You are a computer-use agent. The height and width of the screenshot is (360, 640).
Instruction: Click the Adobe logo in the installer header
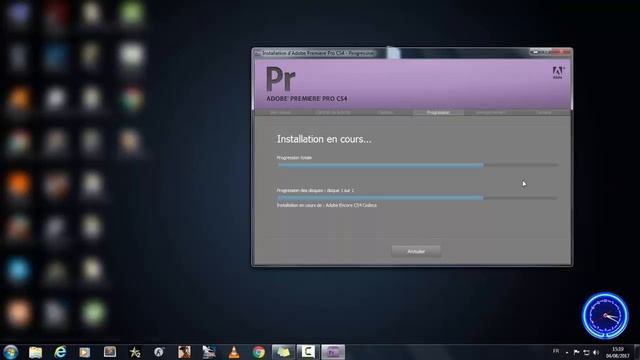pyautogui.click(x=558, y=73)
